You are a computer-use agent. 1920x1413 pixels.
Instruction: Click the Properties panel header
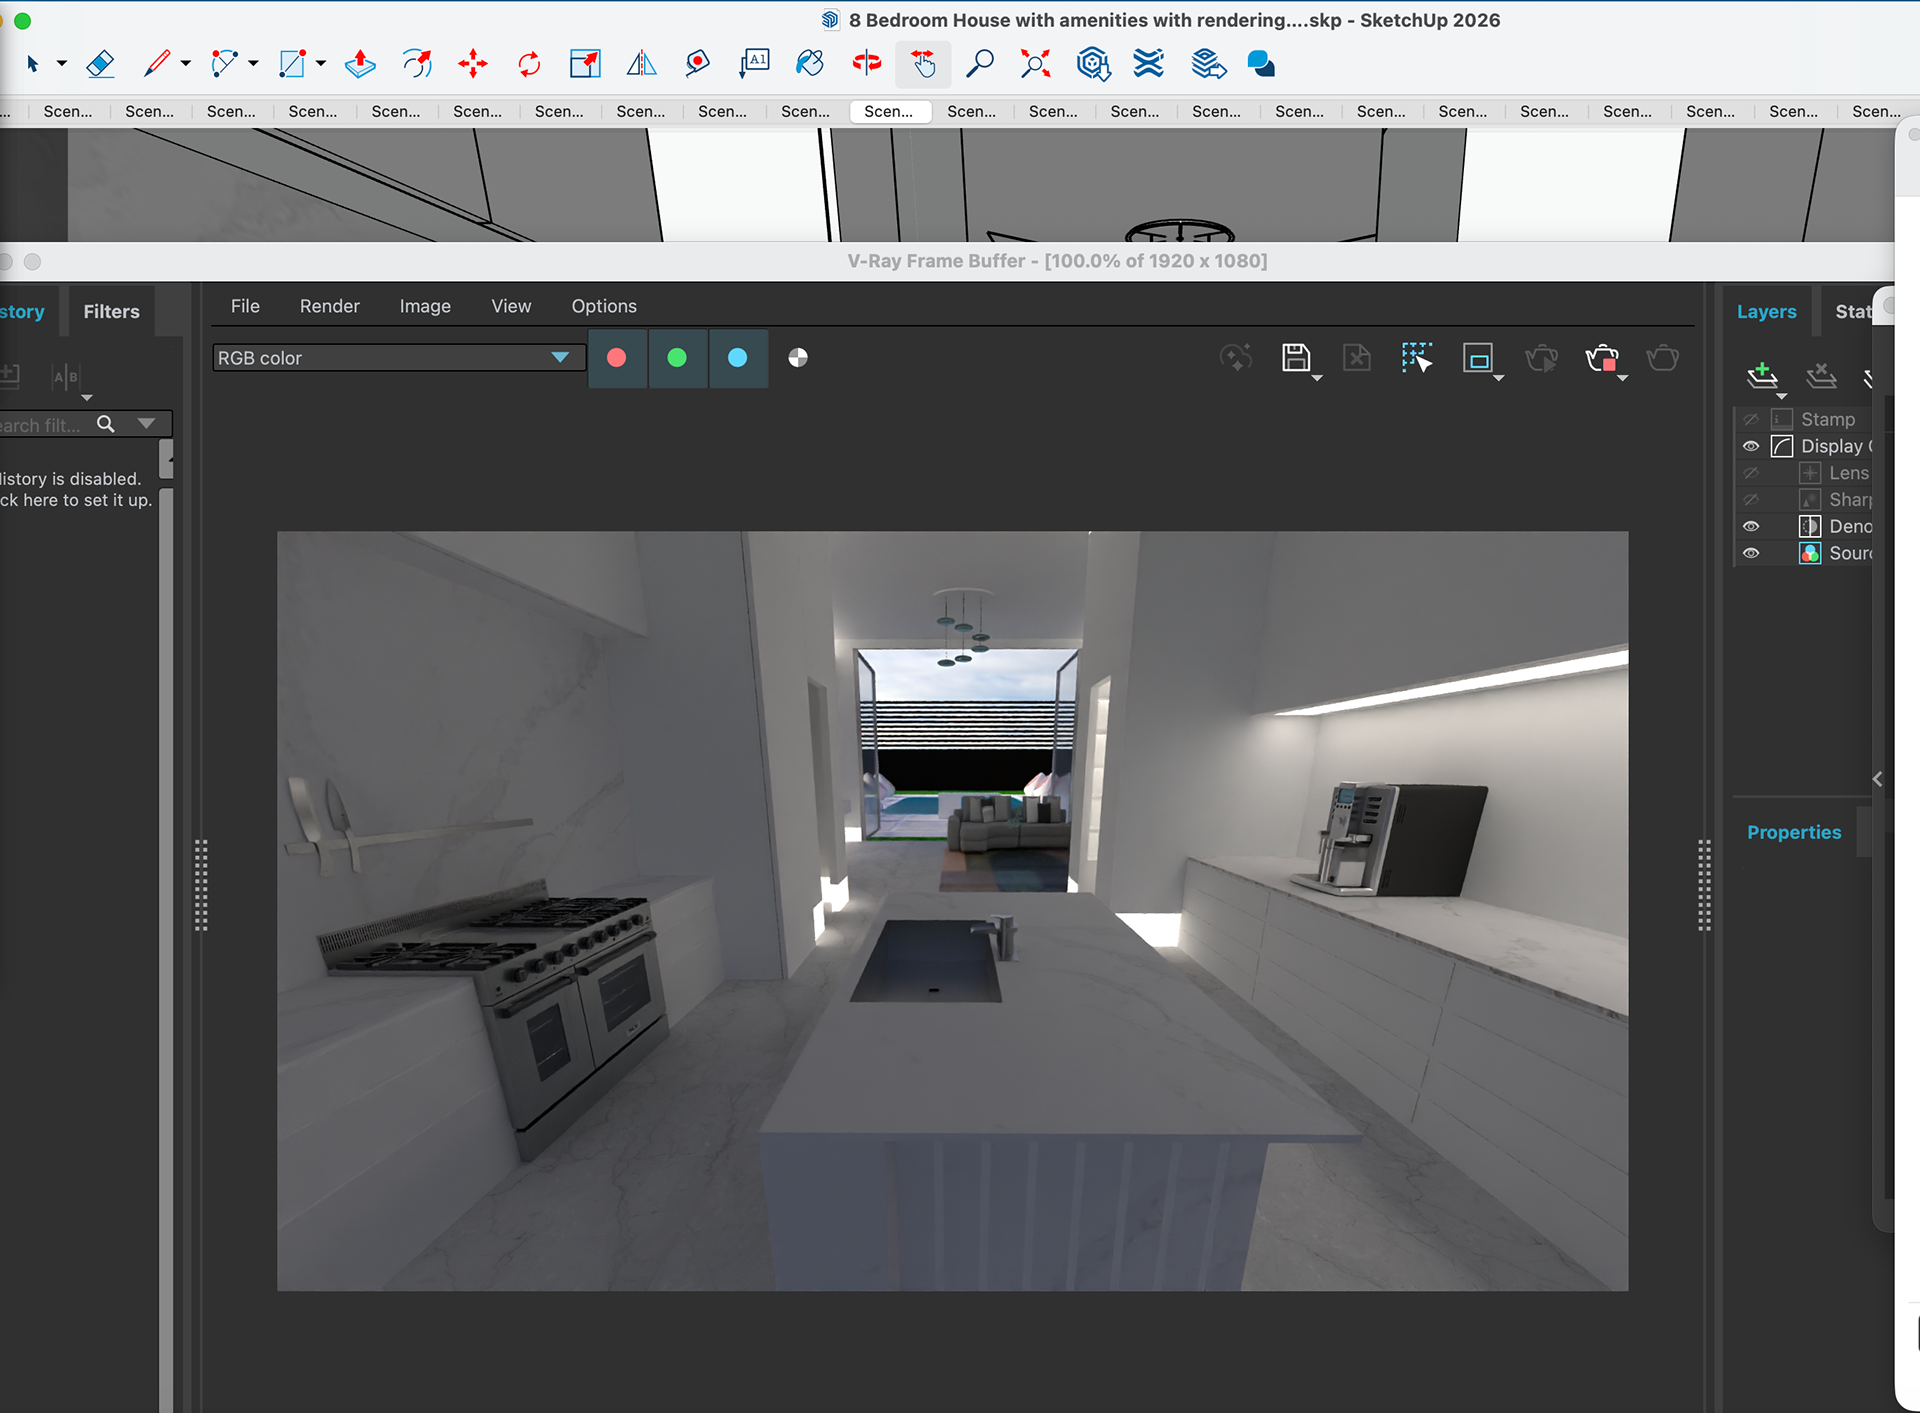click(x=1793, y=832)
